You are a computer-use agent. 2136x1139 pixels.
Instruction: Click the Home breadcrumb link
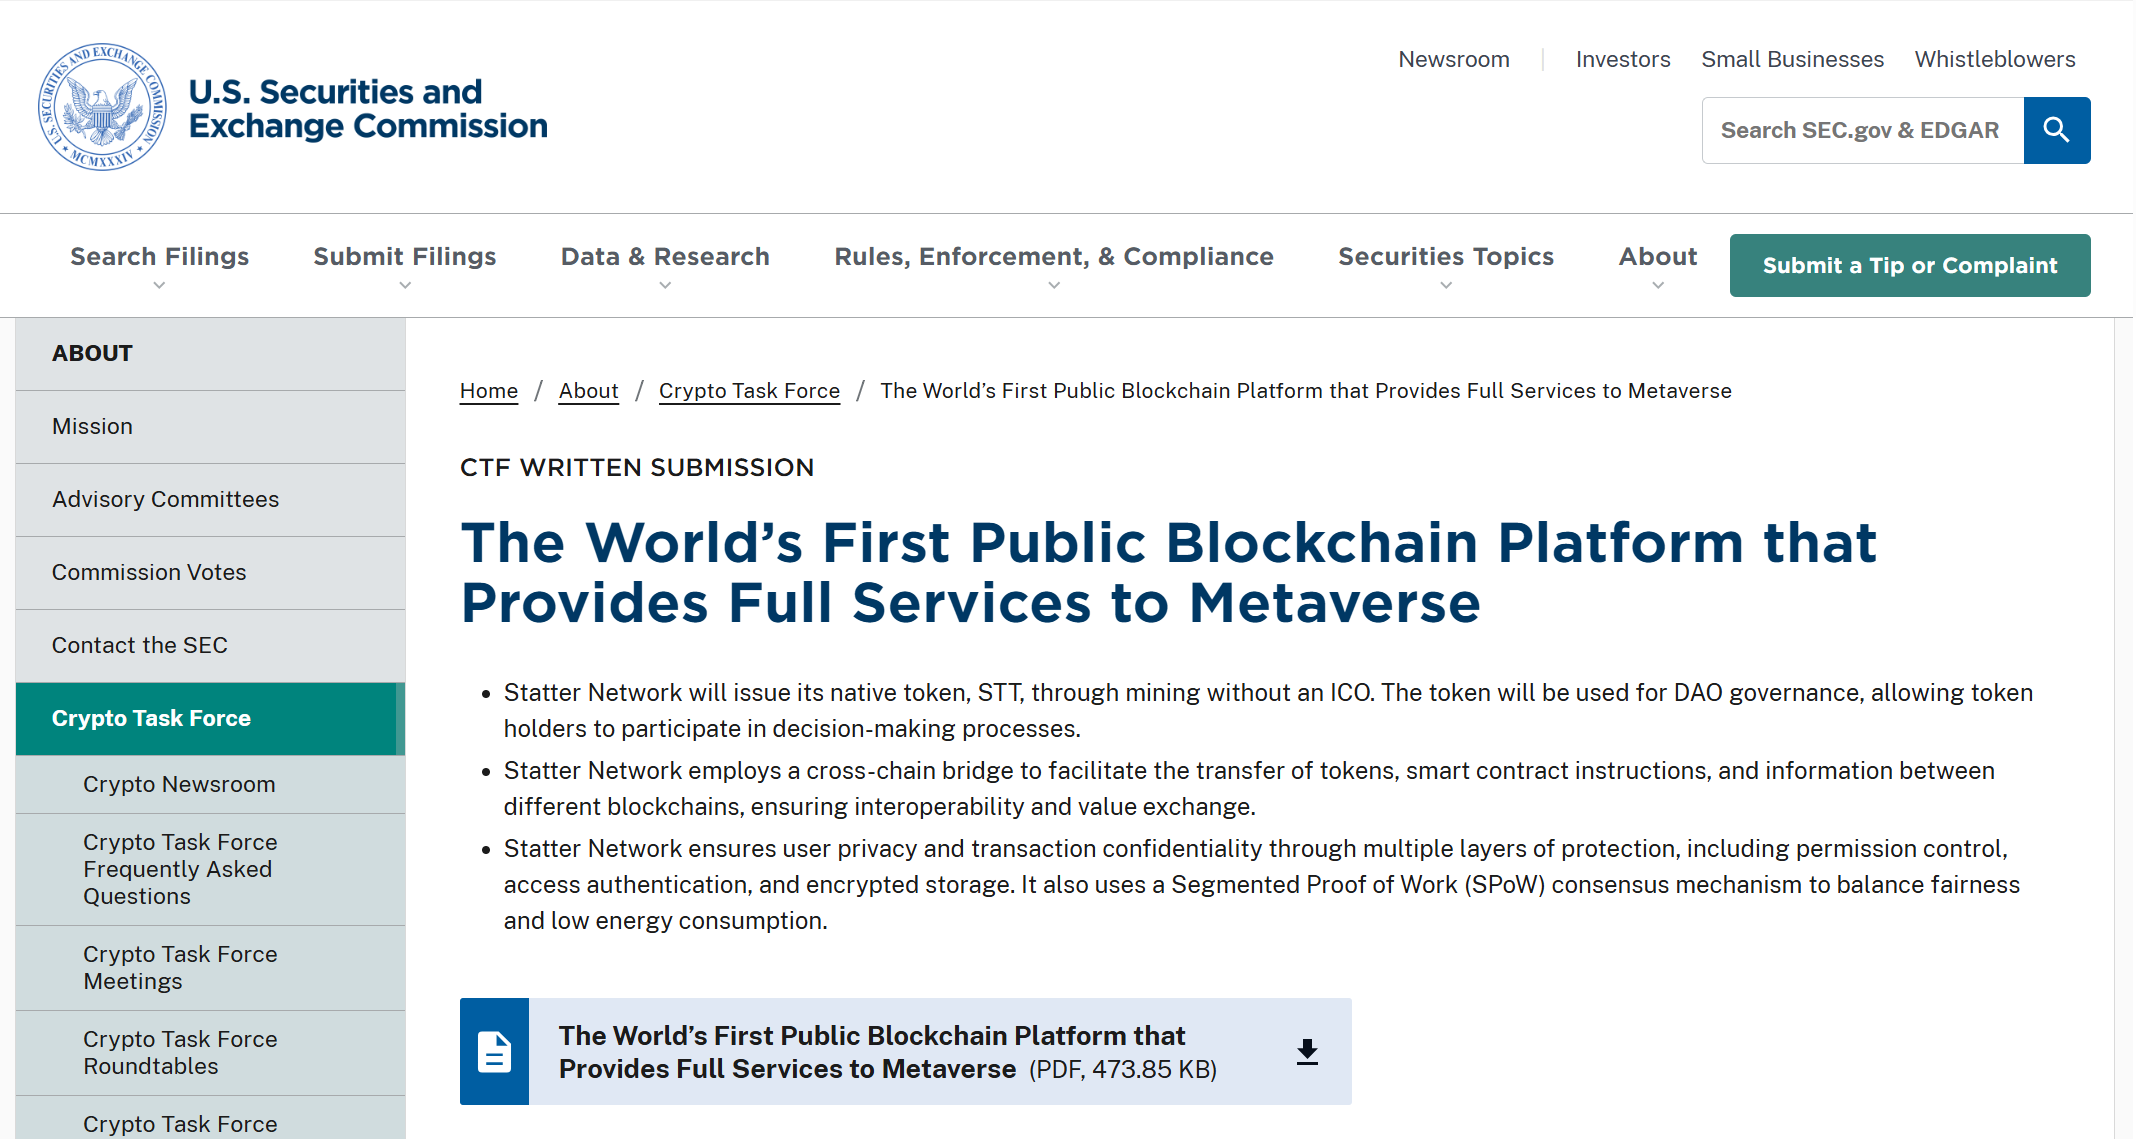[489, 391]
